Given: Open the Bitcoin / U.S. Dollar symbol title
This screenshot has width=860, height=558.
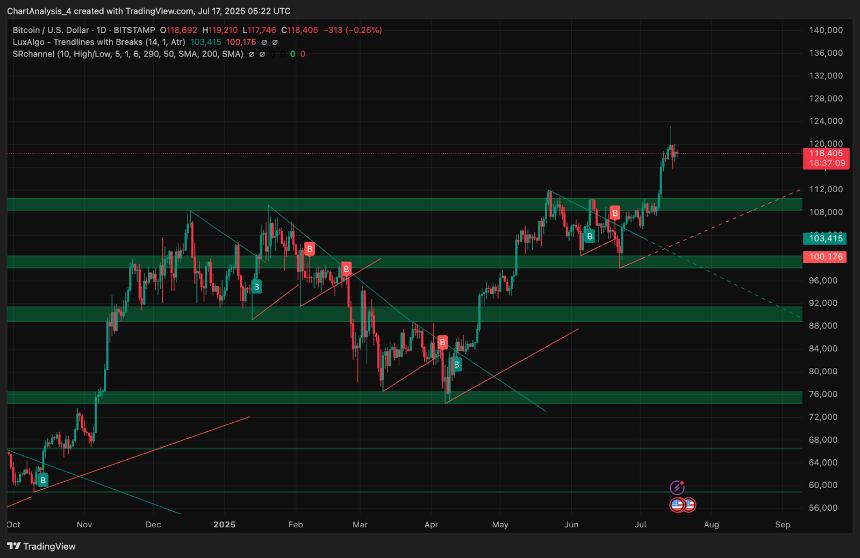Looking at the screenshot, I should coord(60,30).
